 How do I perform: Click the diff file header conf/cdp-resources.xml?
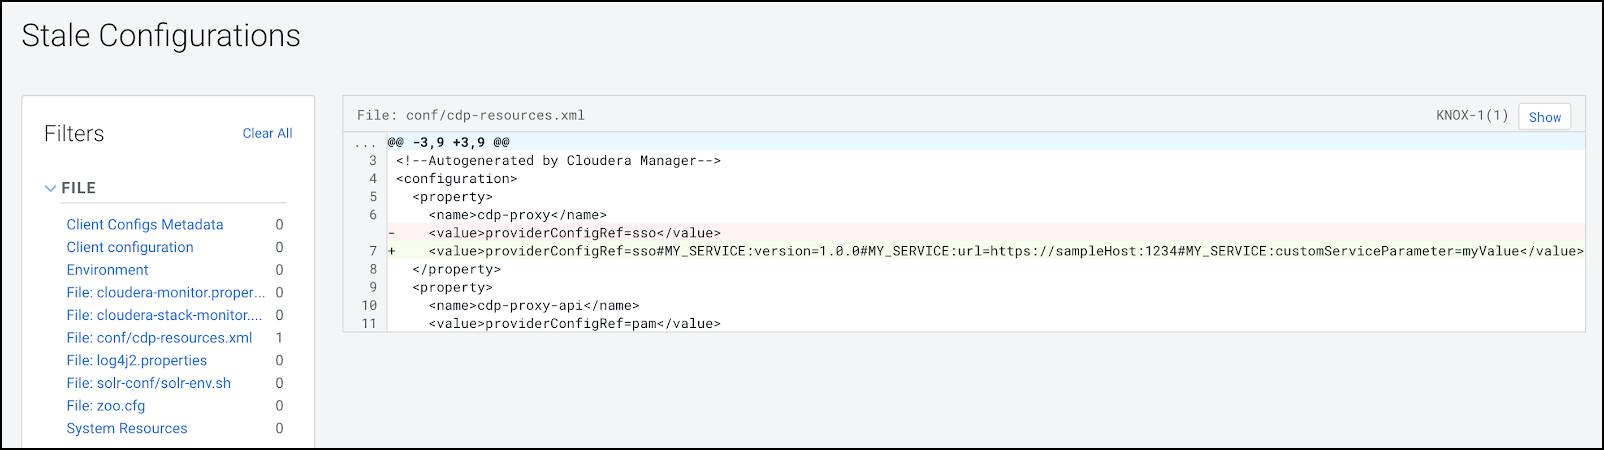coord(471,116)
